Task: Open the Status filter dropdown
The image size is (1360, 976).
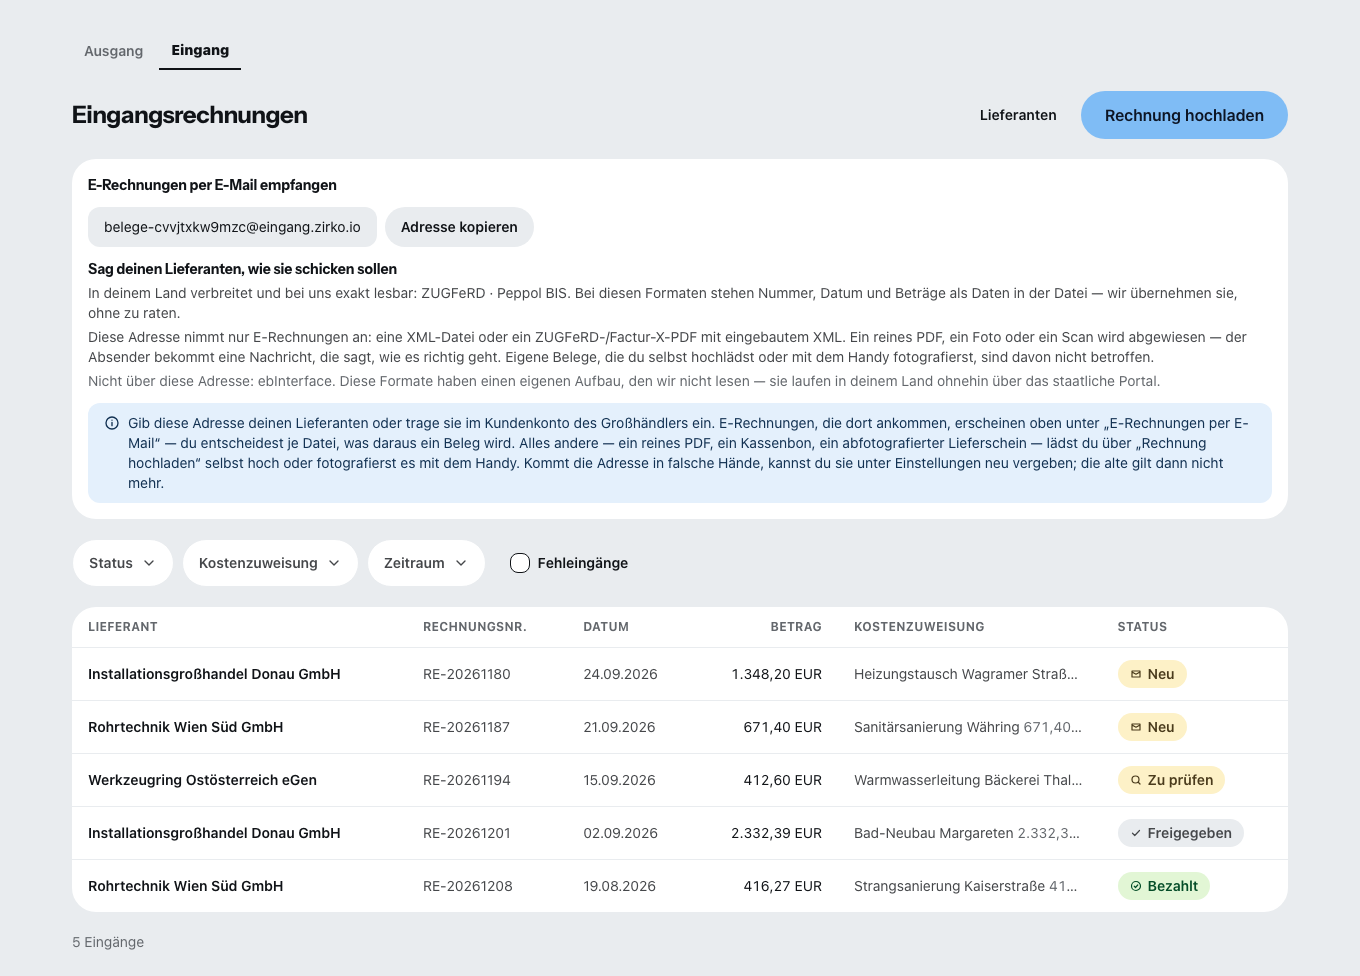Action: (x=123, y=563)
